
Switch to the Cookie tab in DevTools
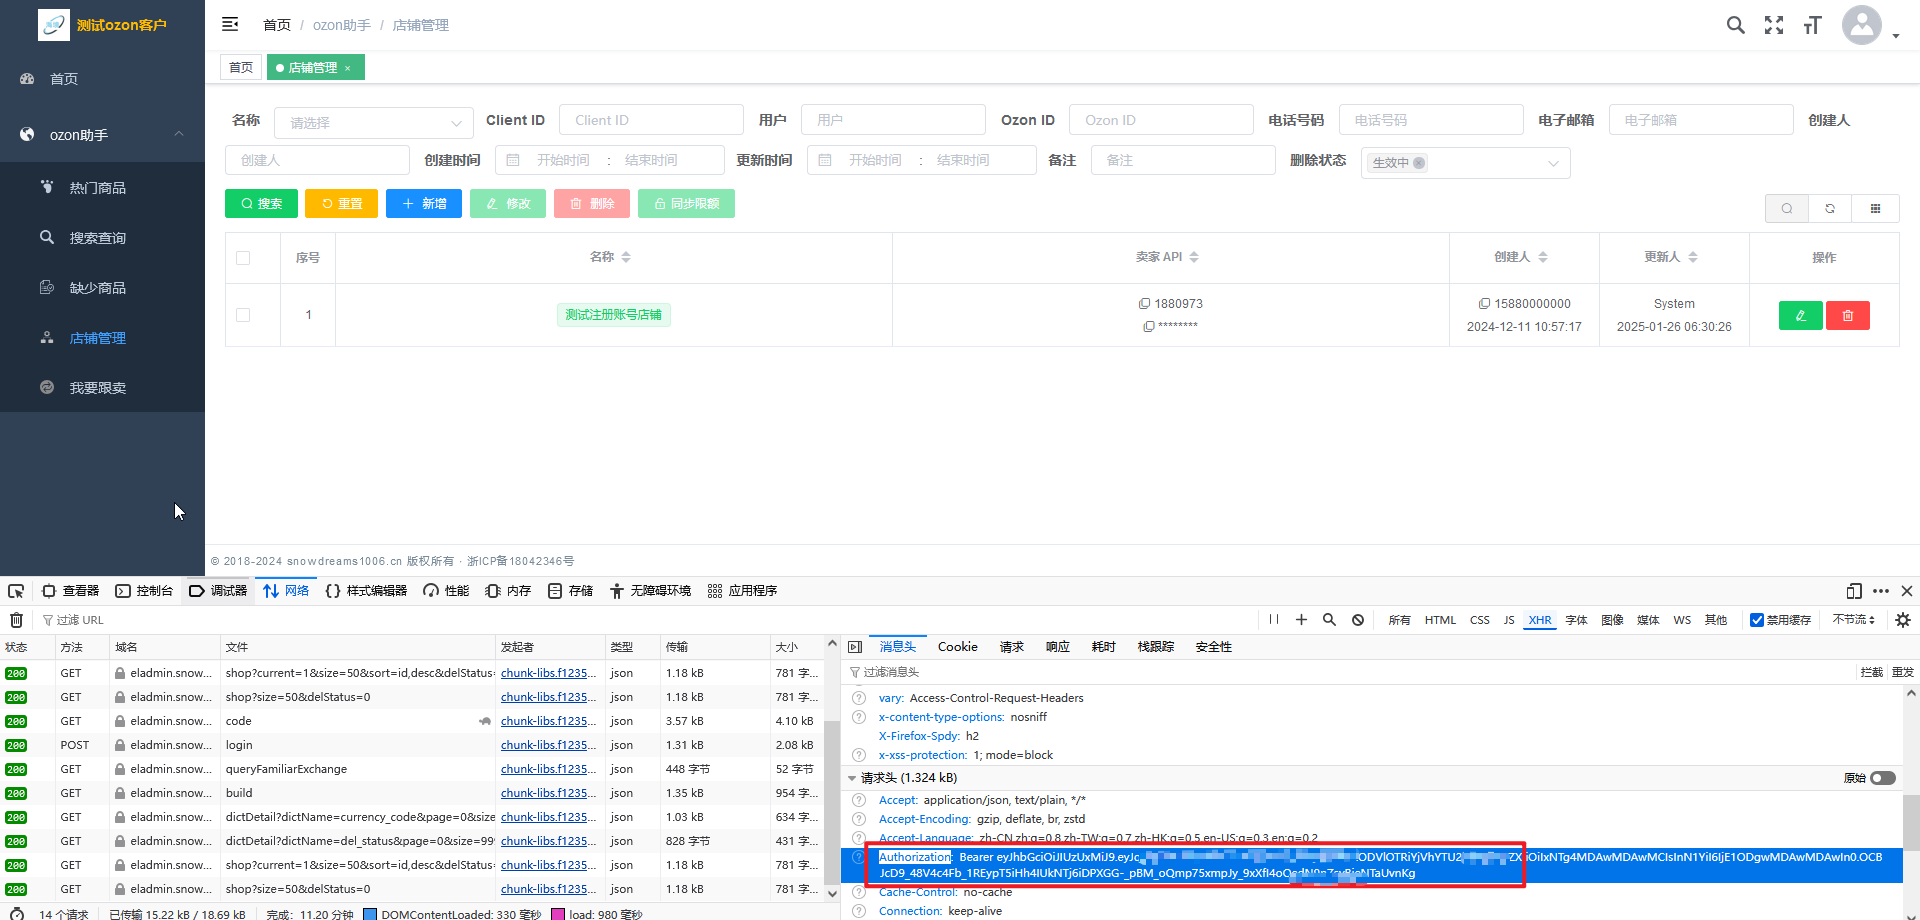coord(957,647)
